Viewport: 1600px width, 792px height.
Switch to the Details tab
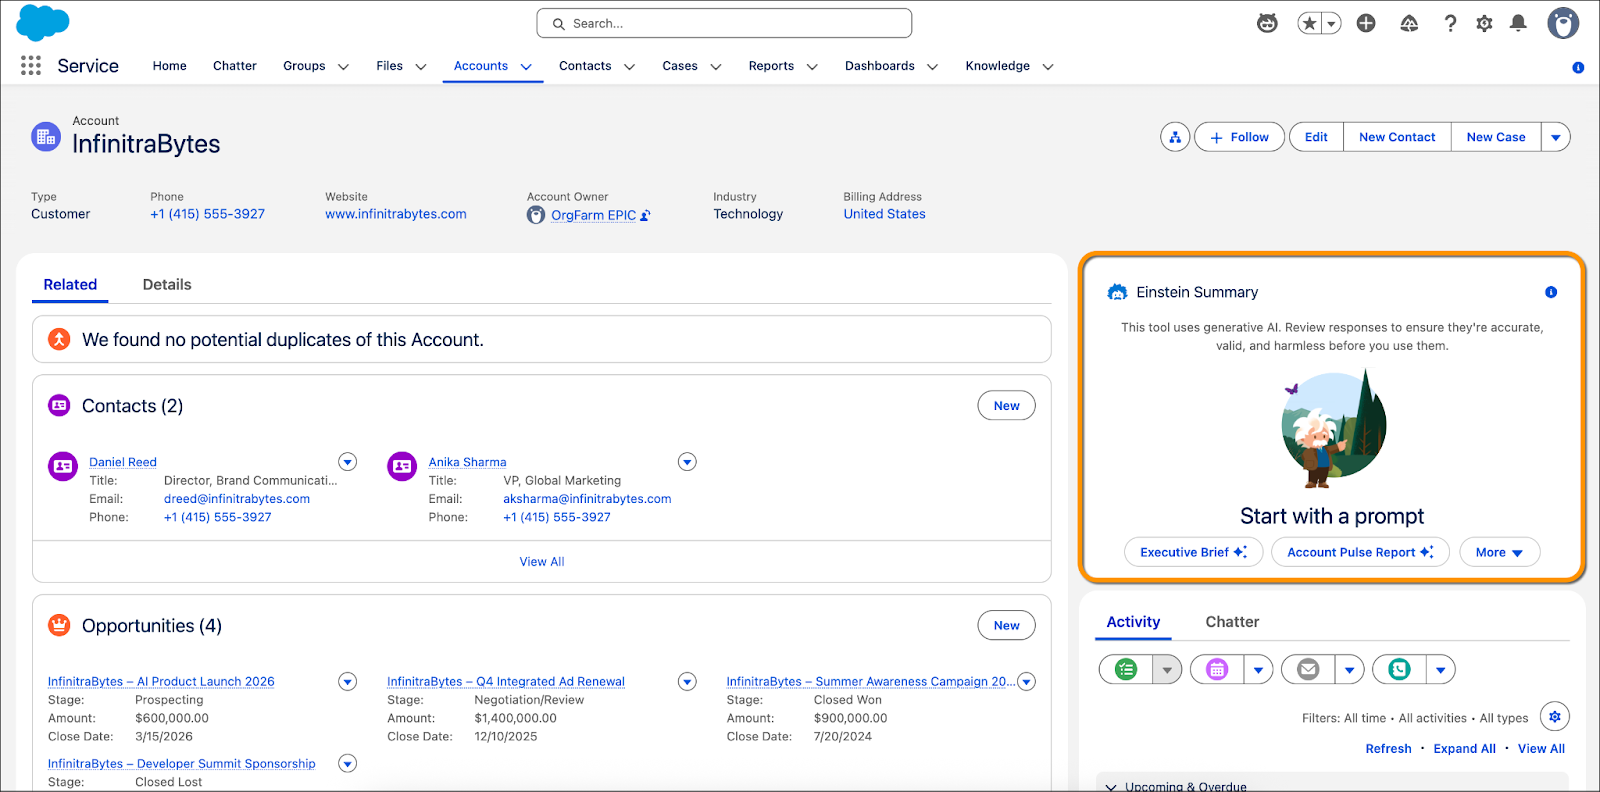pos(167,285)
